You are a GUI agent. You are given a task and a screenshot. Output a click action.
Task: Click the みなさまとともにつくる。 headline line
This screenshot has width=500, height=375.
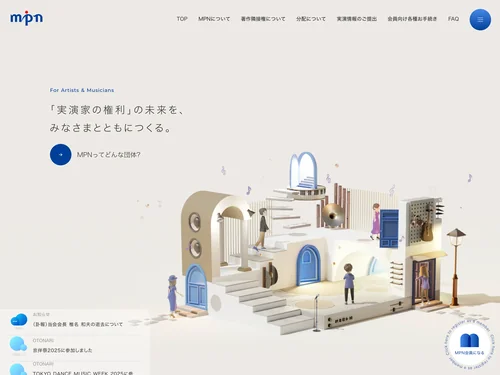coord(110,128)
